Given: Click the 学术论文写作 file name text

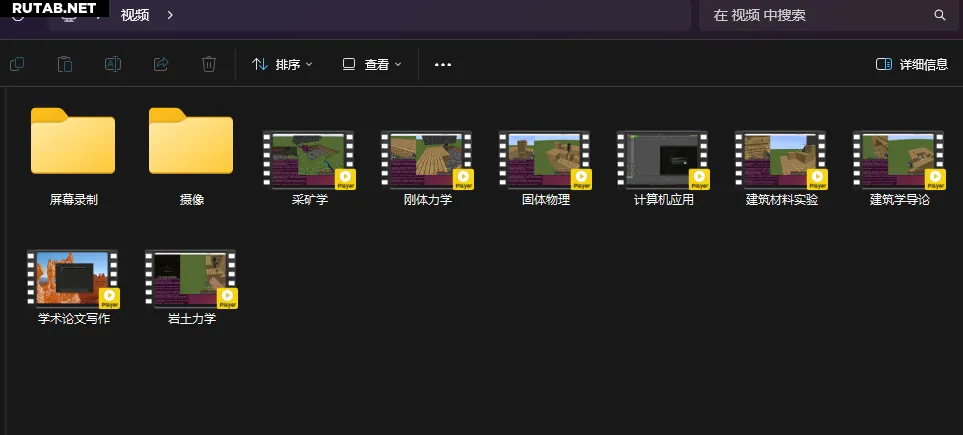Looking at the screenshot, I should pyautogui.click(x=74, y=319).
